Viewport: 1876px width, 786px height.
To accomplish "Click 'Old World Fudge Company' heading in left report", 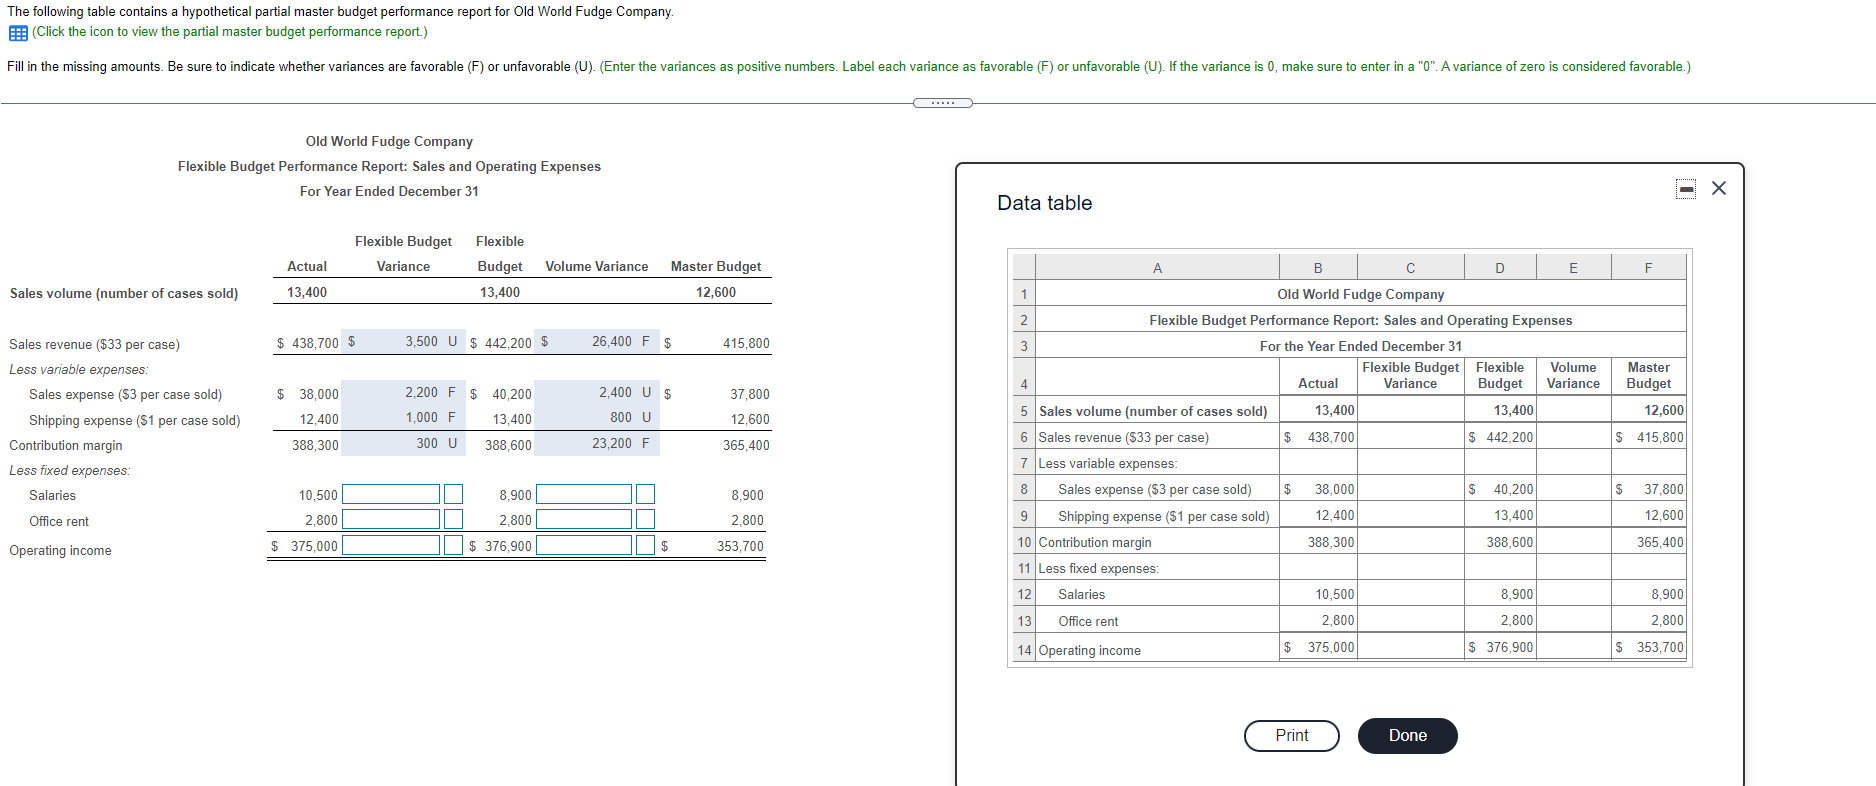I will (389, 141).
